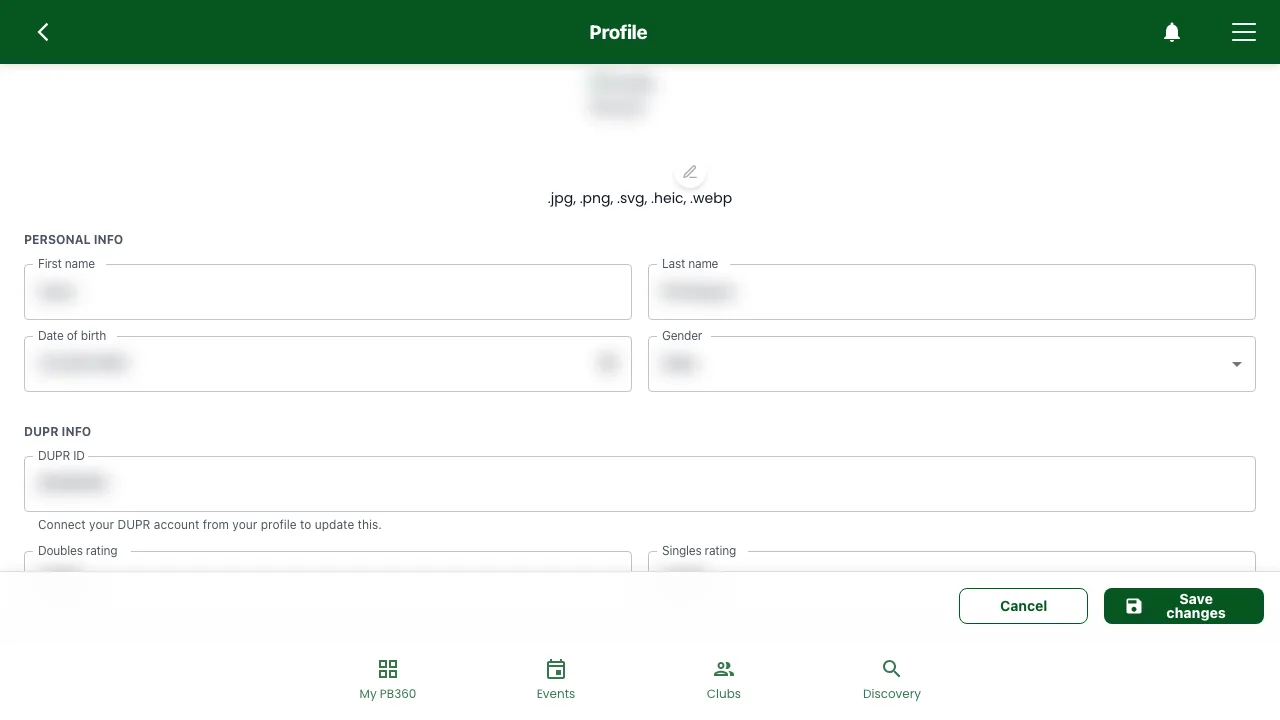Edit profile photo with pencil icon
The image size is (1280, 720).
[690, 172]
